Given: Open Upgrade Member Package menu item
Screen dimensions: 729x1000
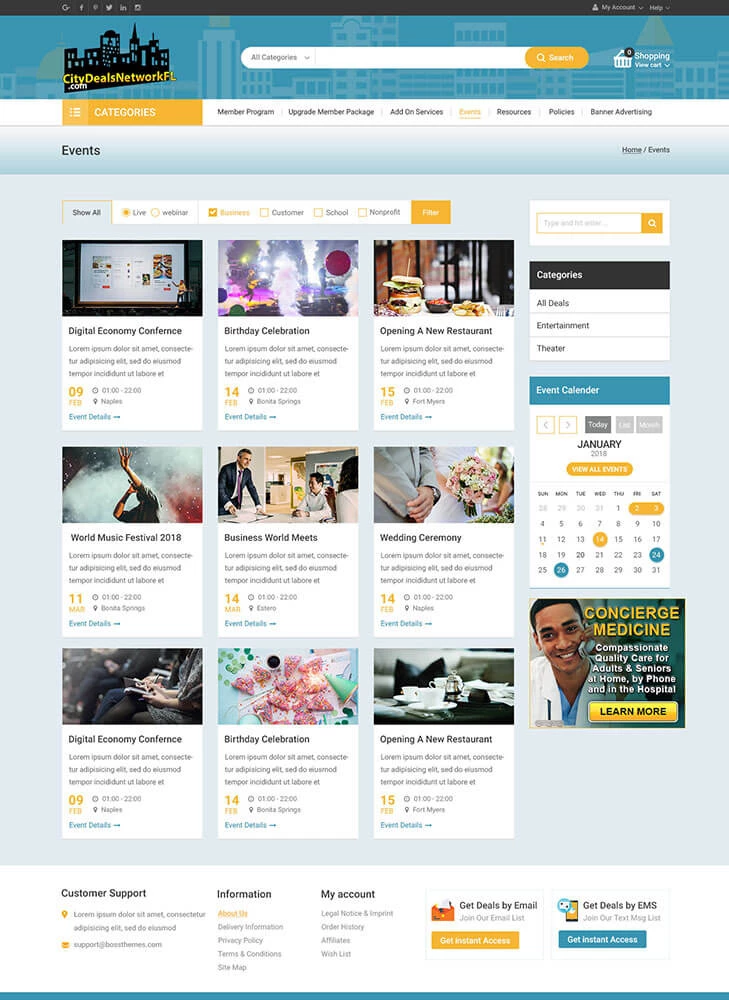Looking at the screenshot, I should click(331, 112).
